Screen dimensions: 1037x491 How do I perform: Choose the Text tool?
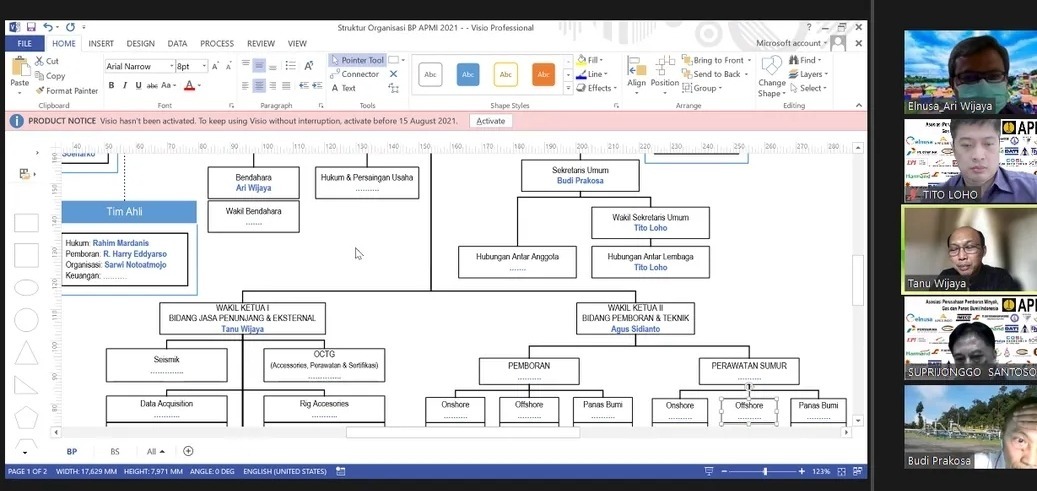click(343, 88)
